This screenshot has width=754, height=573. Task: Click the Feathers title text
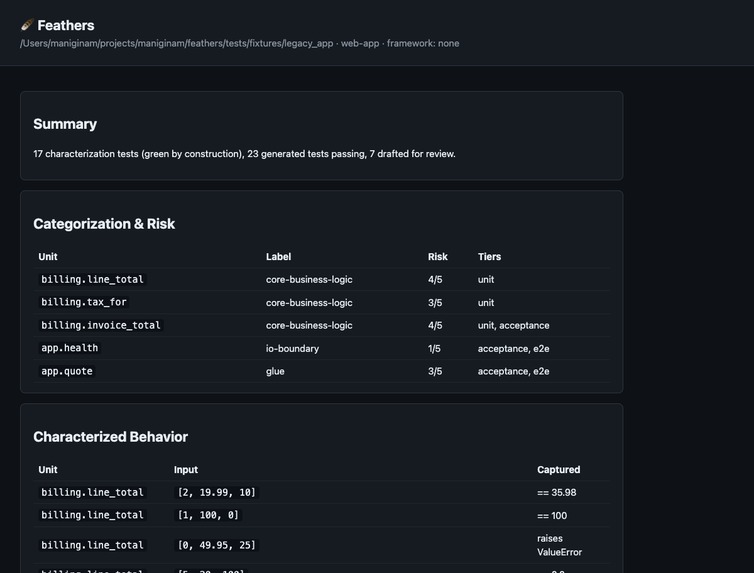click(x=66, y=25)
